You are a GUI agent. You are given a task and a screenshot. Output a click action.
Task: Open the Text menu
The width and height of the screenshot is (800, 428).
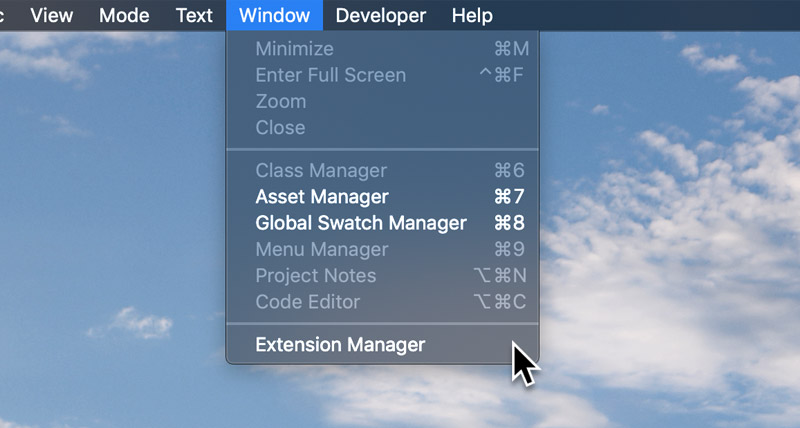tap(194, 15)
